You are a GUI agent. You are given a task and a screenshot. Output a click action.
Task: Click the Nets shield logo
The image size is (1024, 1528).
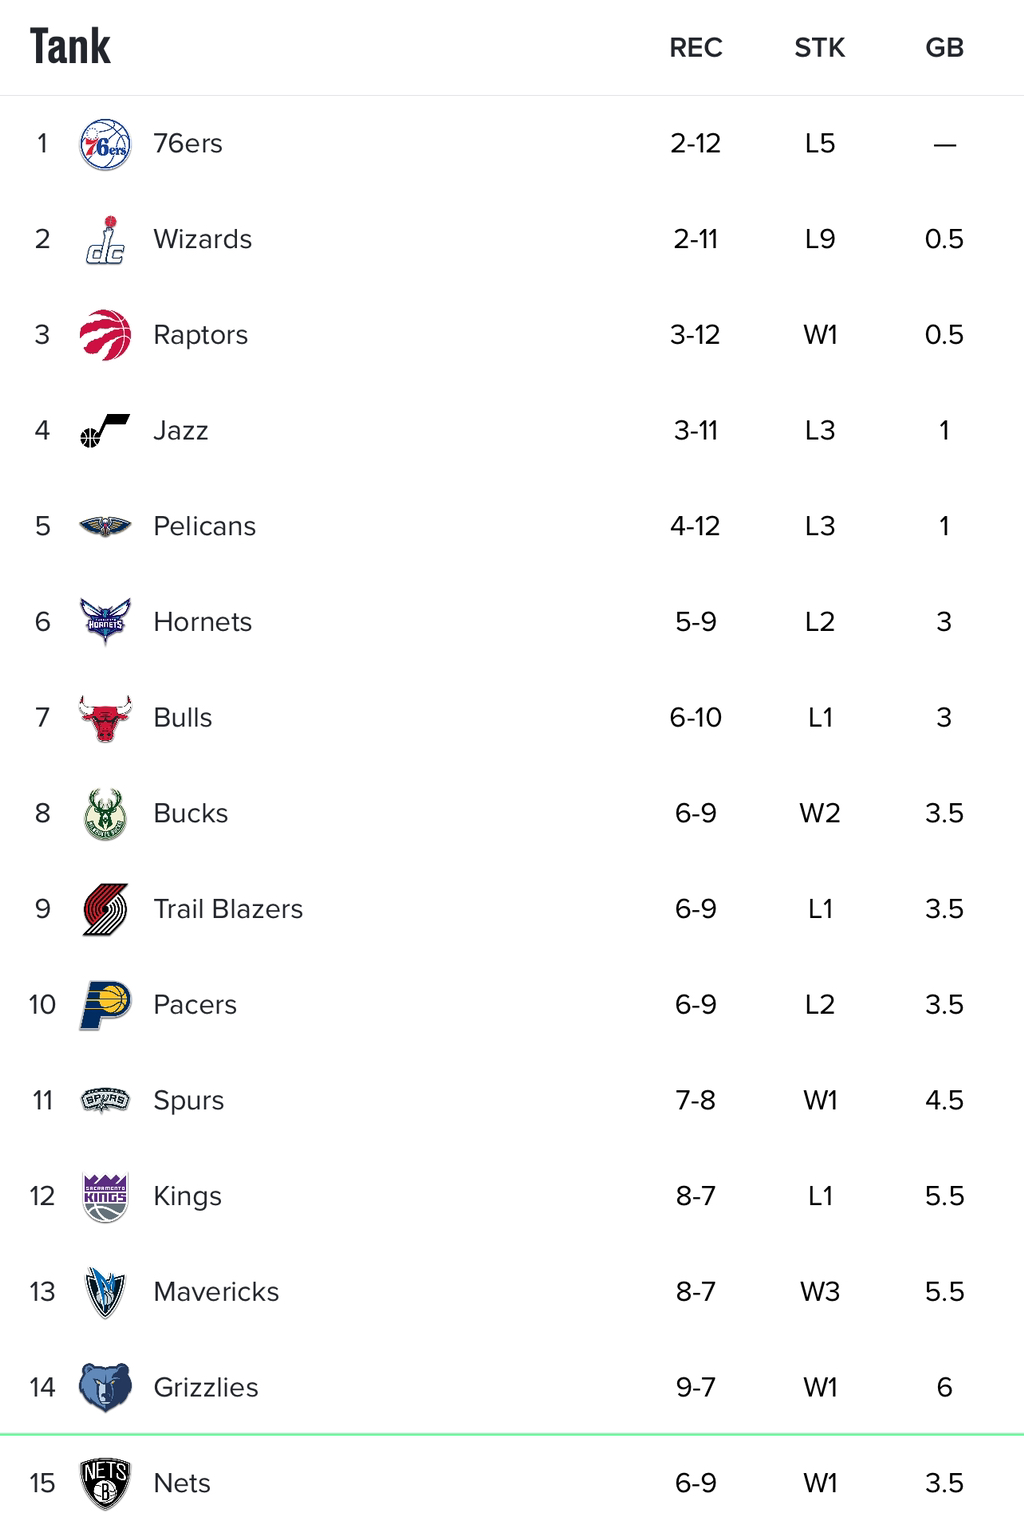click(105, 1483)
